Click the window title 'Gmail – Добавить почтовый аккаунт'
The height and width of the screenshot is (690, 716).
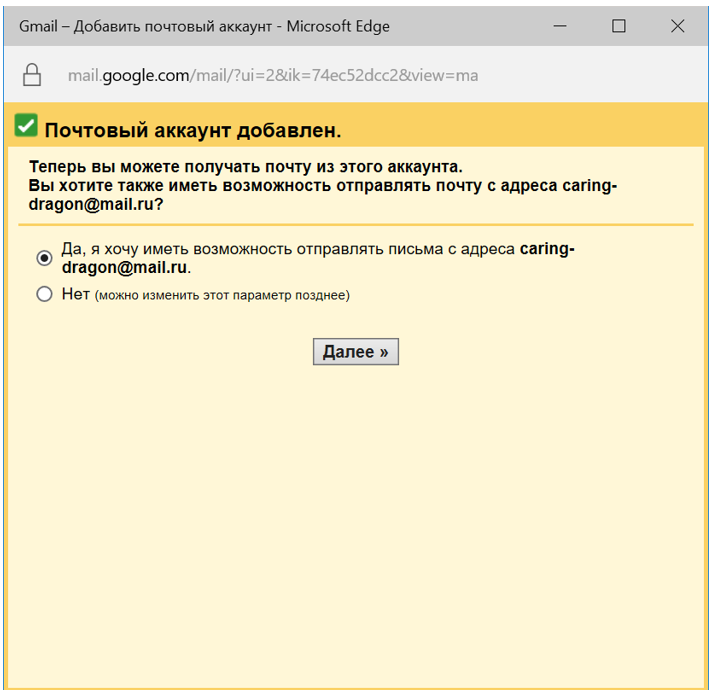(145, 26)
